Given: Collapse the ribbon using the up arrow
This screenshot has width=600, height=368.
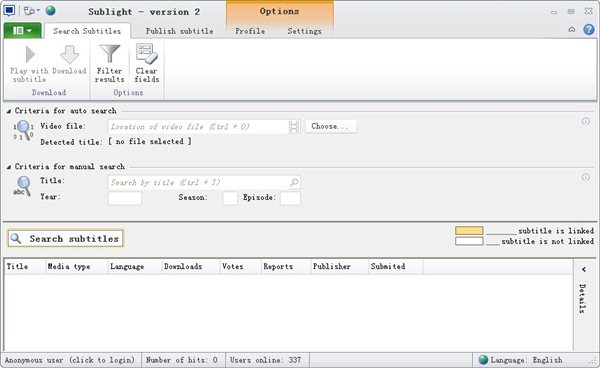Looking at the screenshot, I should click(572, 29).
